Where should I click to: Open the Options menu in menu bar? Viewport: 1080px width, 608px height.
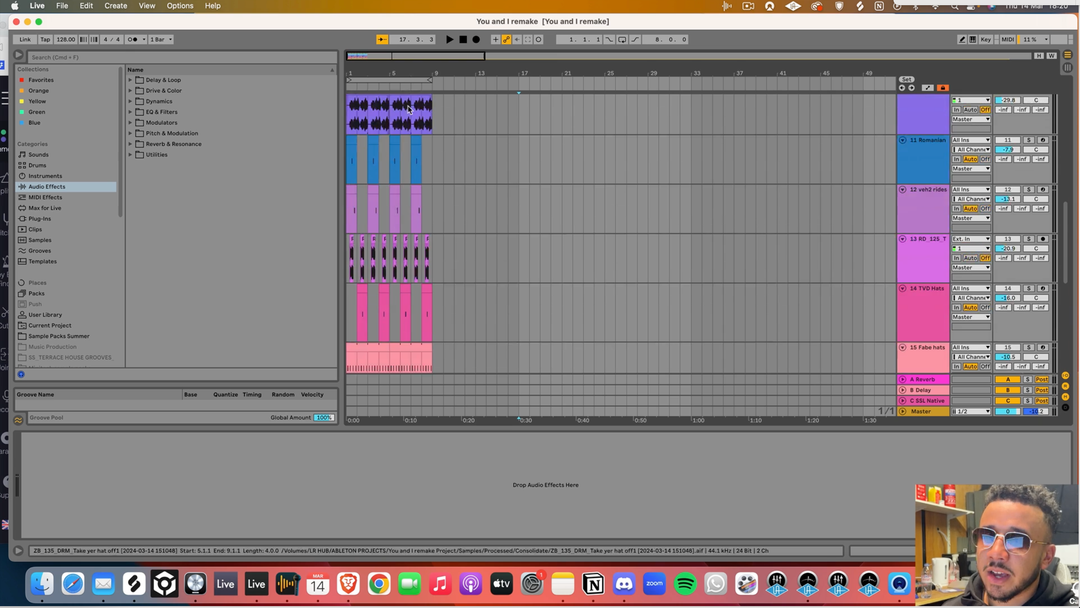pos(180,6)
